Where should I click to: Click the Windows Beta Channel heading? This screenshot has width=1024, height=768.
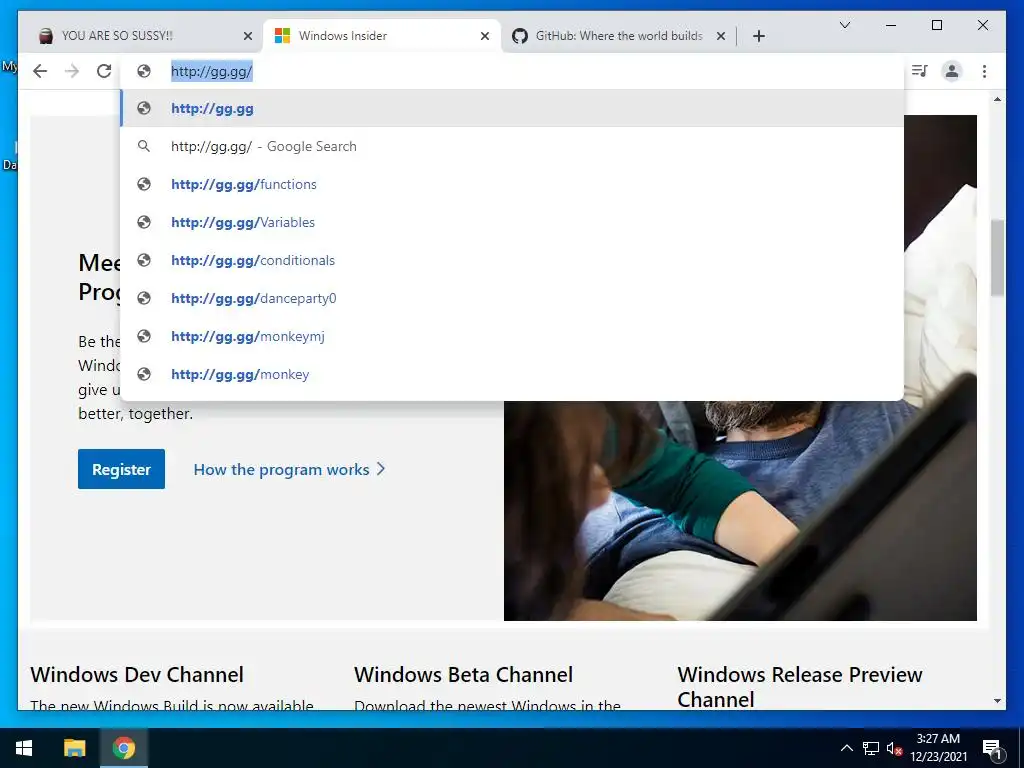point(464,674)
